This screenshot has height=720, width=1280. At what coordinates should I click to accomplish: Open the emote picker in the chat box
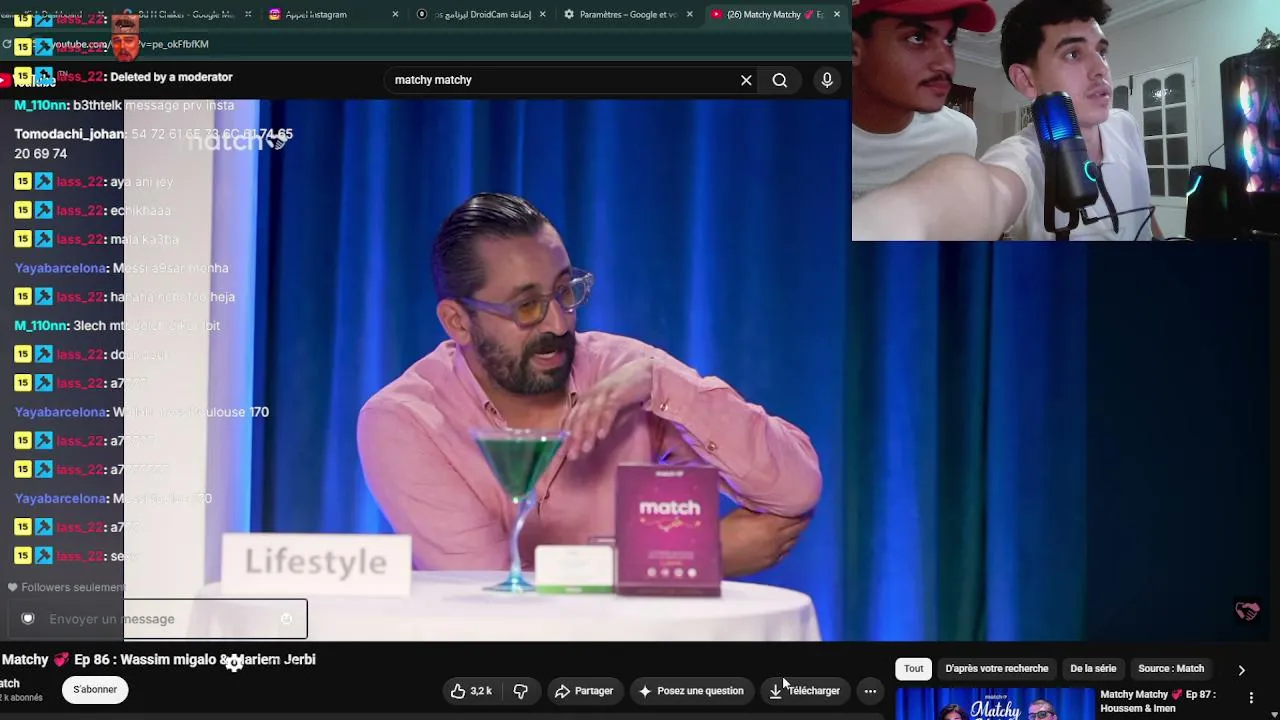[x=287, y=619]
